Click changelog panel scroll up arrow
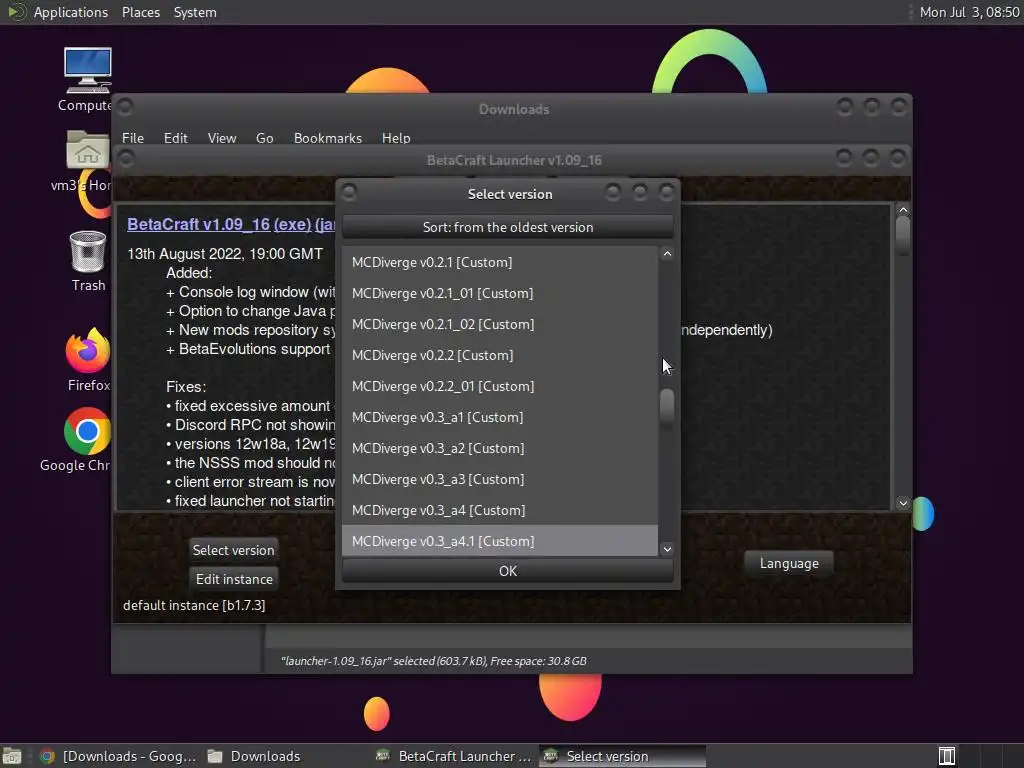Image resolution: width=1024 pixels, height=768 pixels. coord(903,210)
